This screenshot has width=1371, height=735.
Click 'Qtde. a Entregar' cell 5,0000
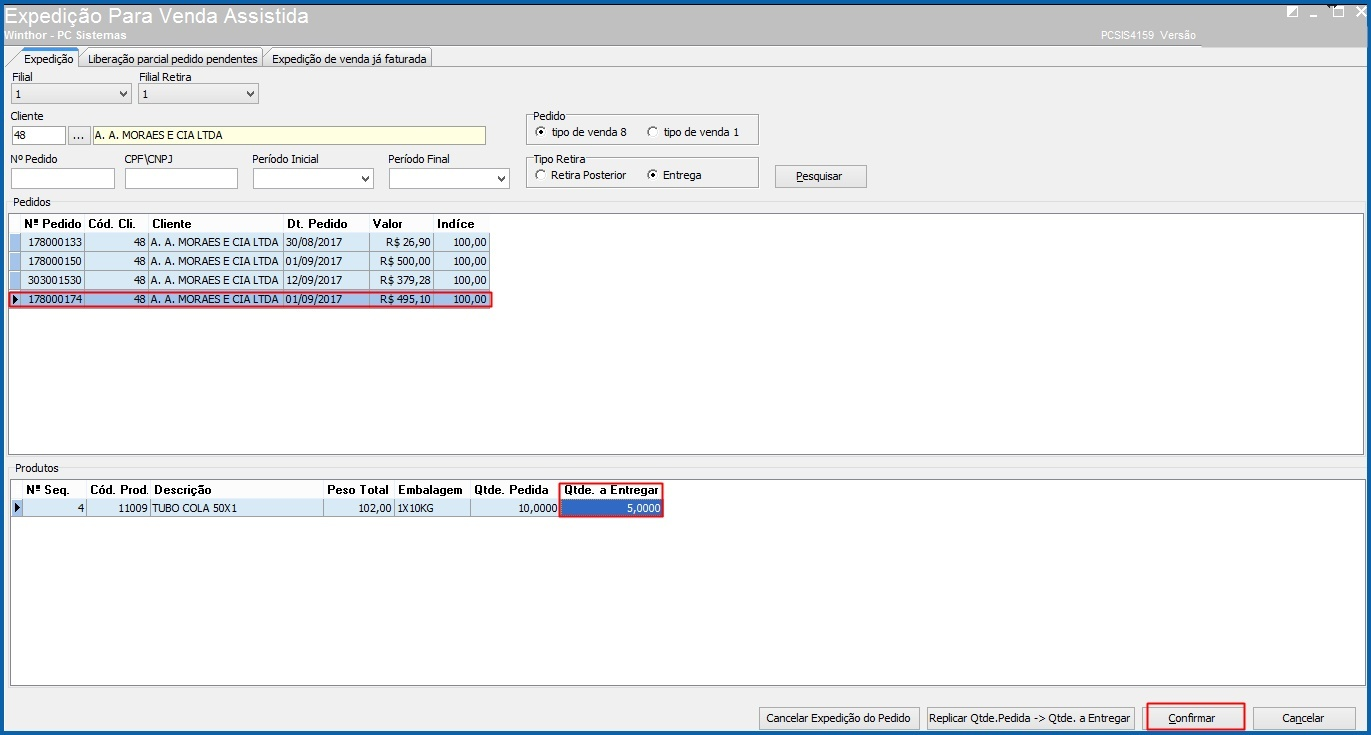pos(611,508)
